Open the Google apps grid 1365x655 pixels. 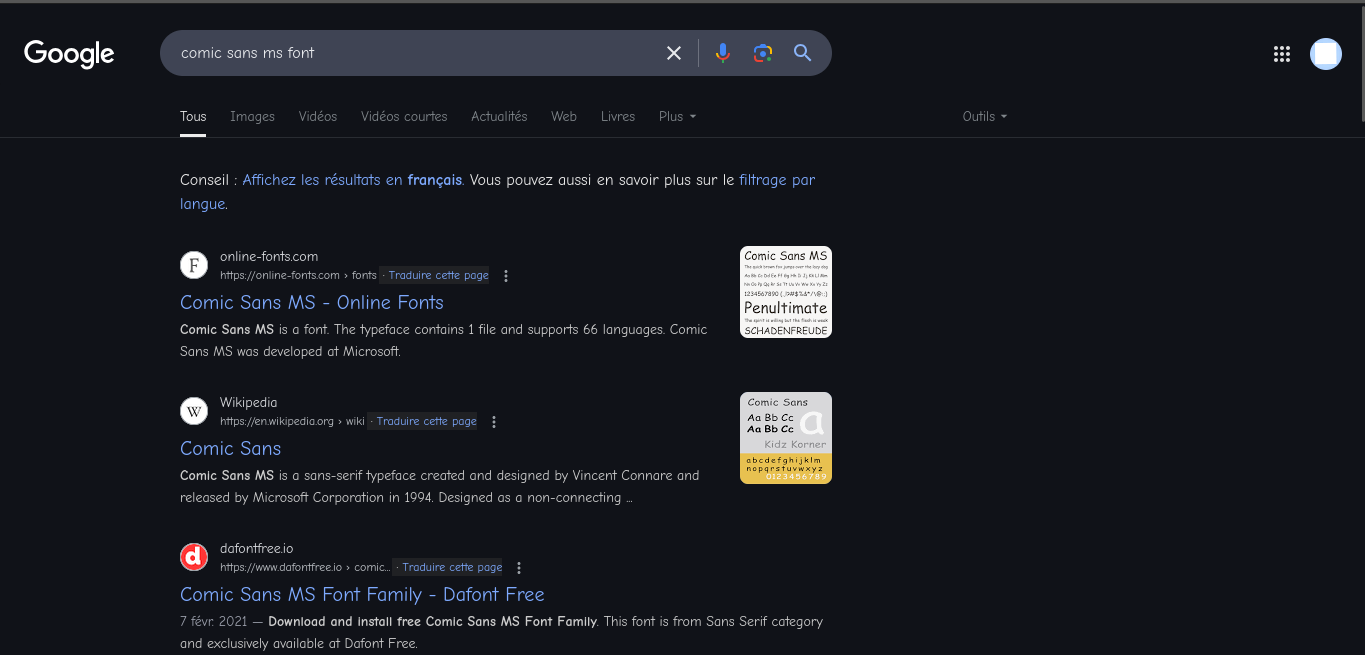(1282, 54)
